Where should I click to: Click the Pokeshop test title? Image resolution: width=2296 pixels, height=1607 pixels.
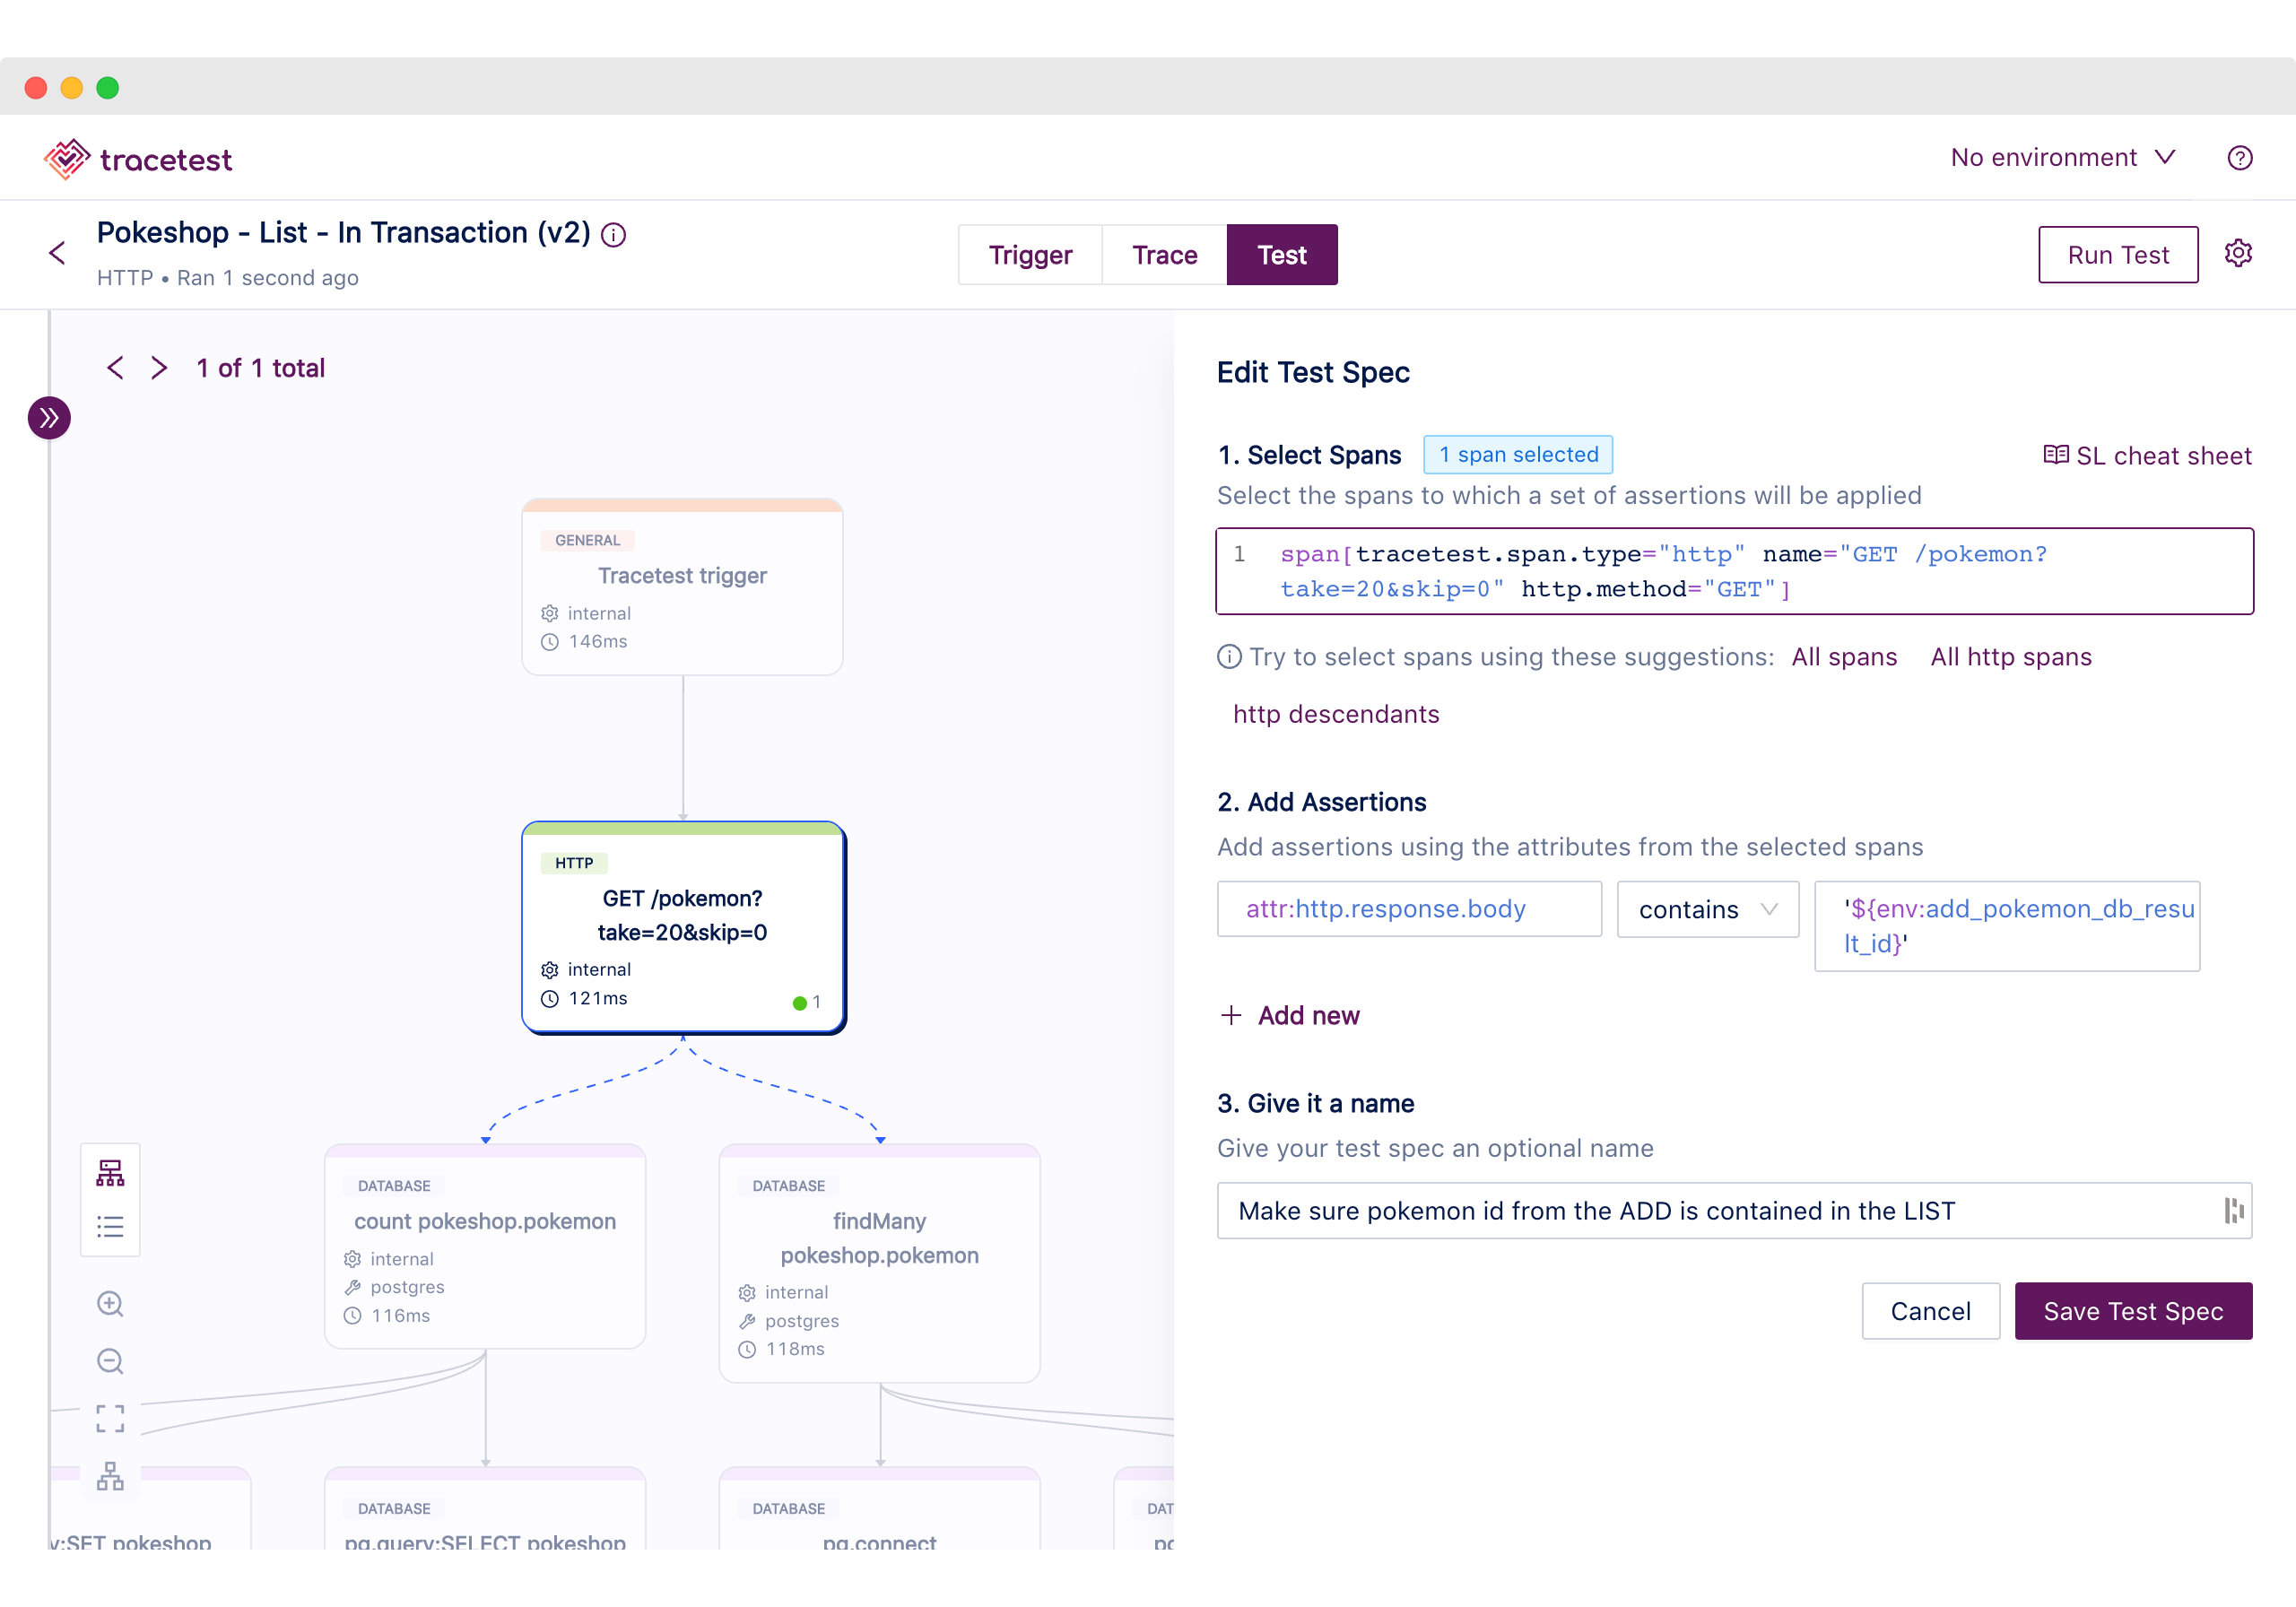point(344,233)
